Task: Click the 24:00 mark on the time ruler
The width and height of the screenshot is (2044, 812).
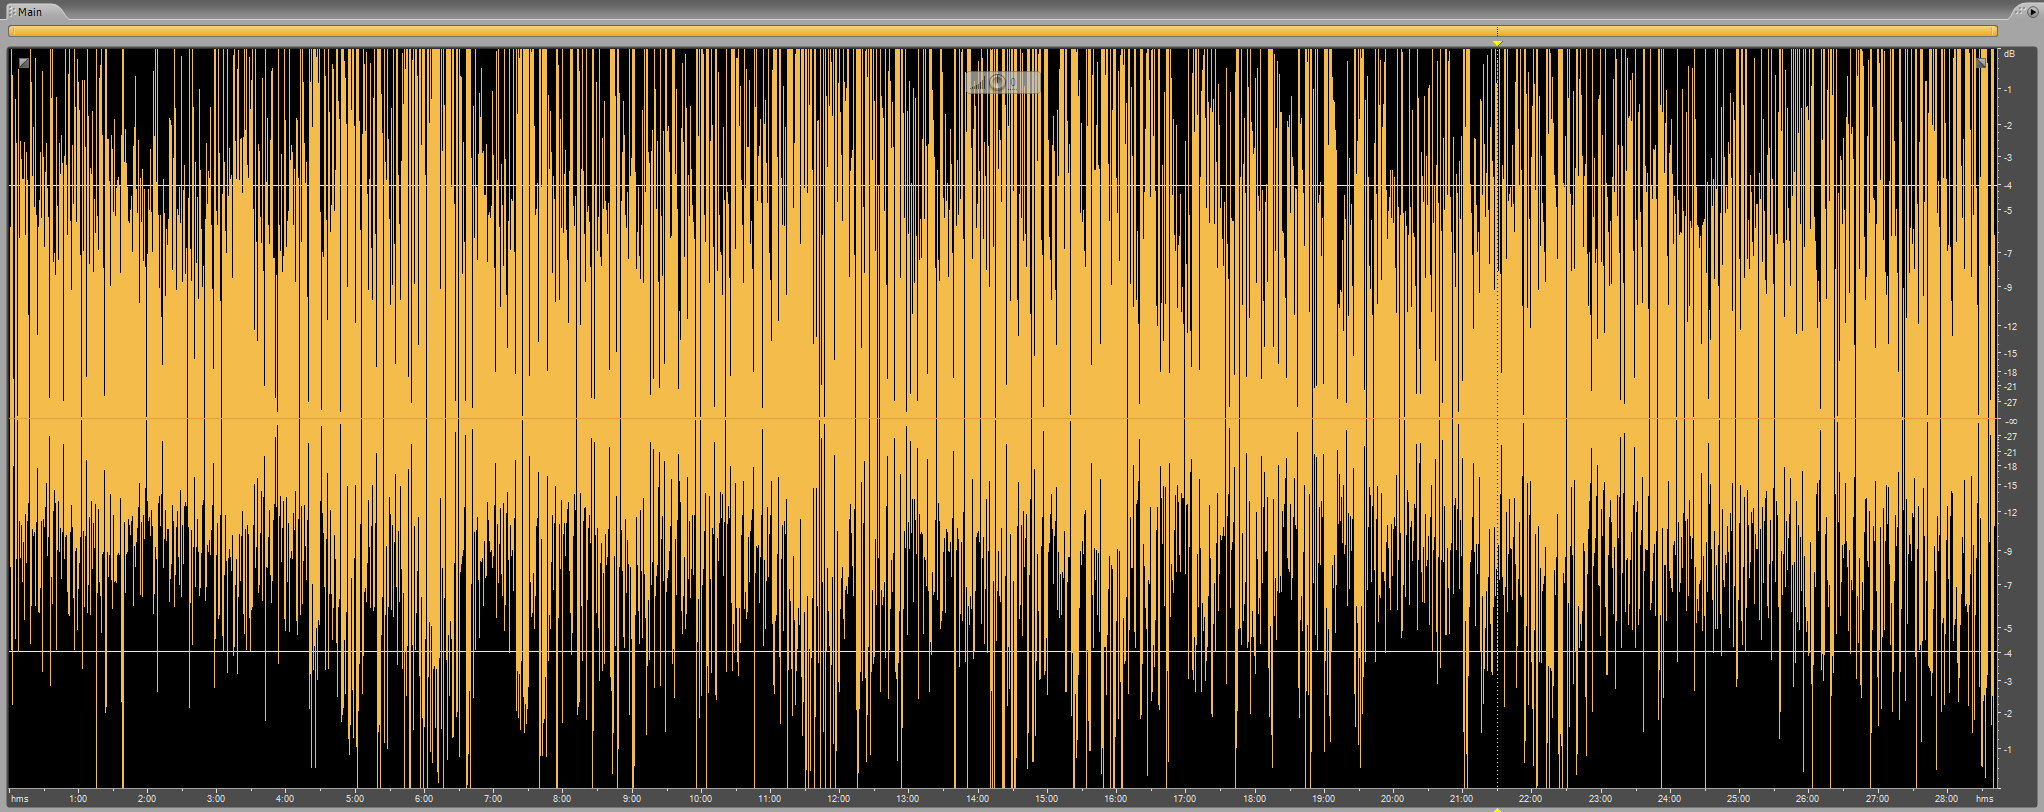Action: pos(1669,798)
